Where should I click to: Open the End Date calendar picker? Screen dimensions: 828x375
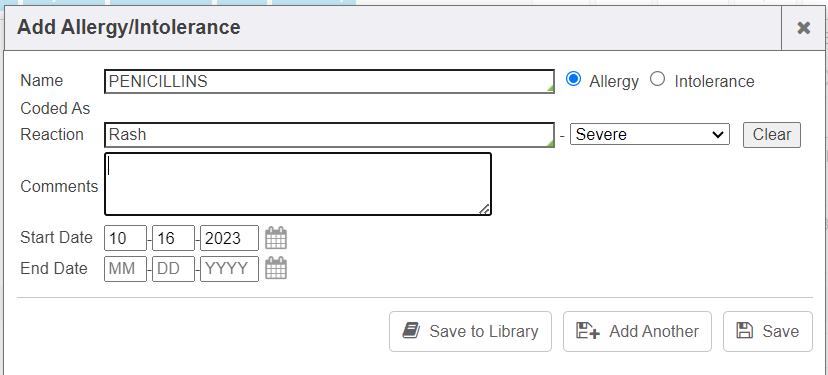coord(276,268)
